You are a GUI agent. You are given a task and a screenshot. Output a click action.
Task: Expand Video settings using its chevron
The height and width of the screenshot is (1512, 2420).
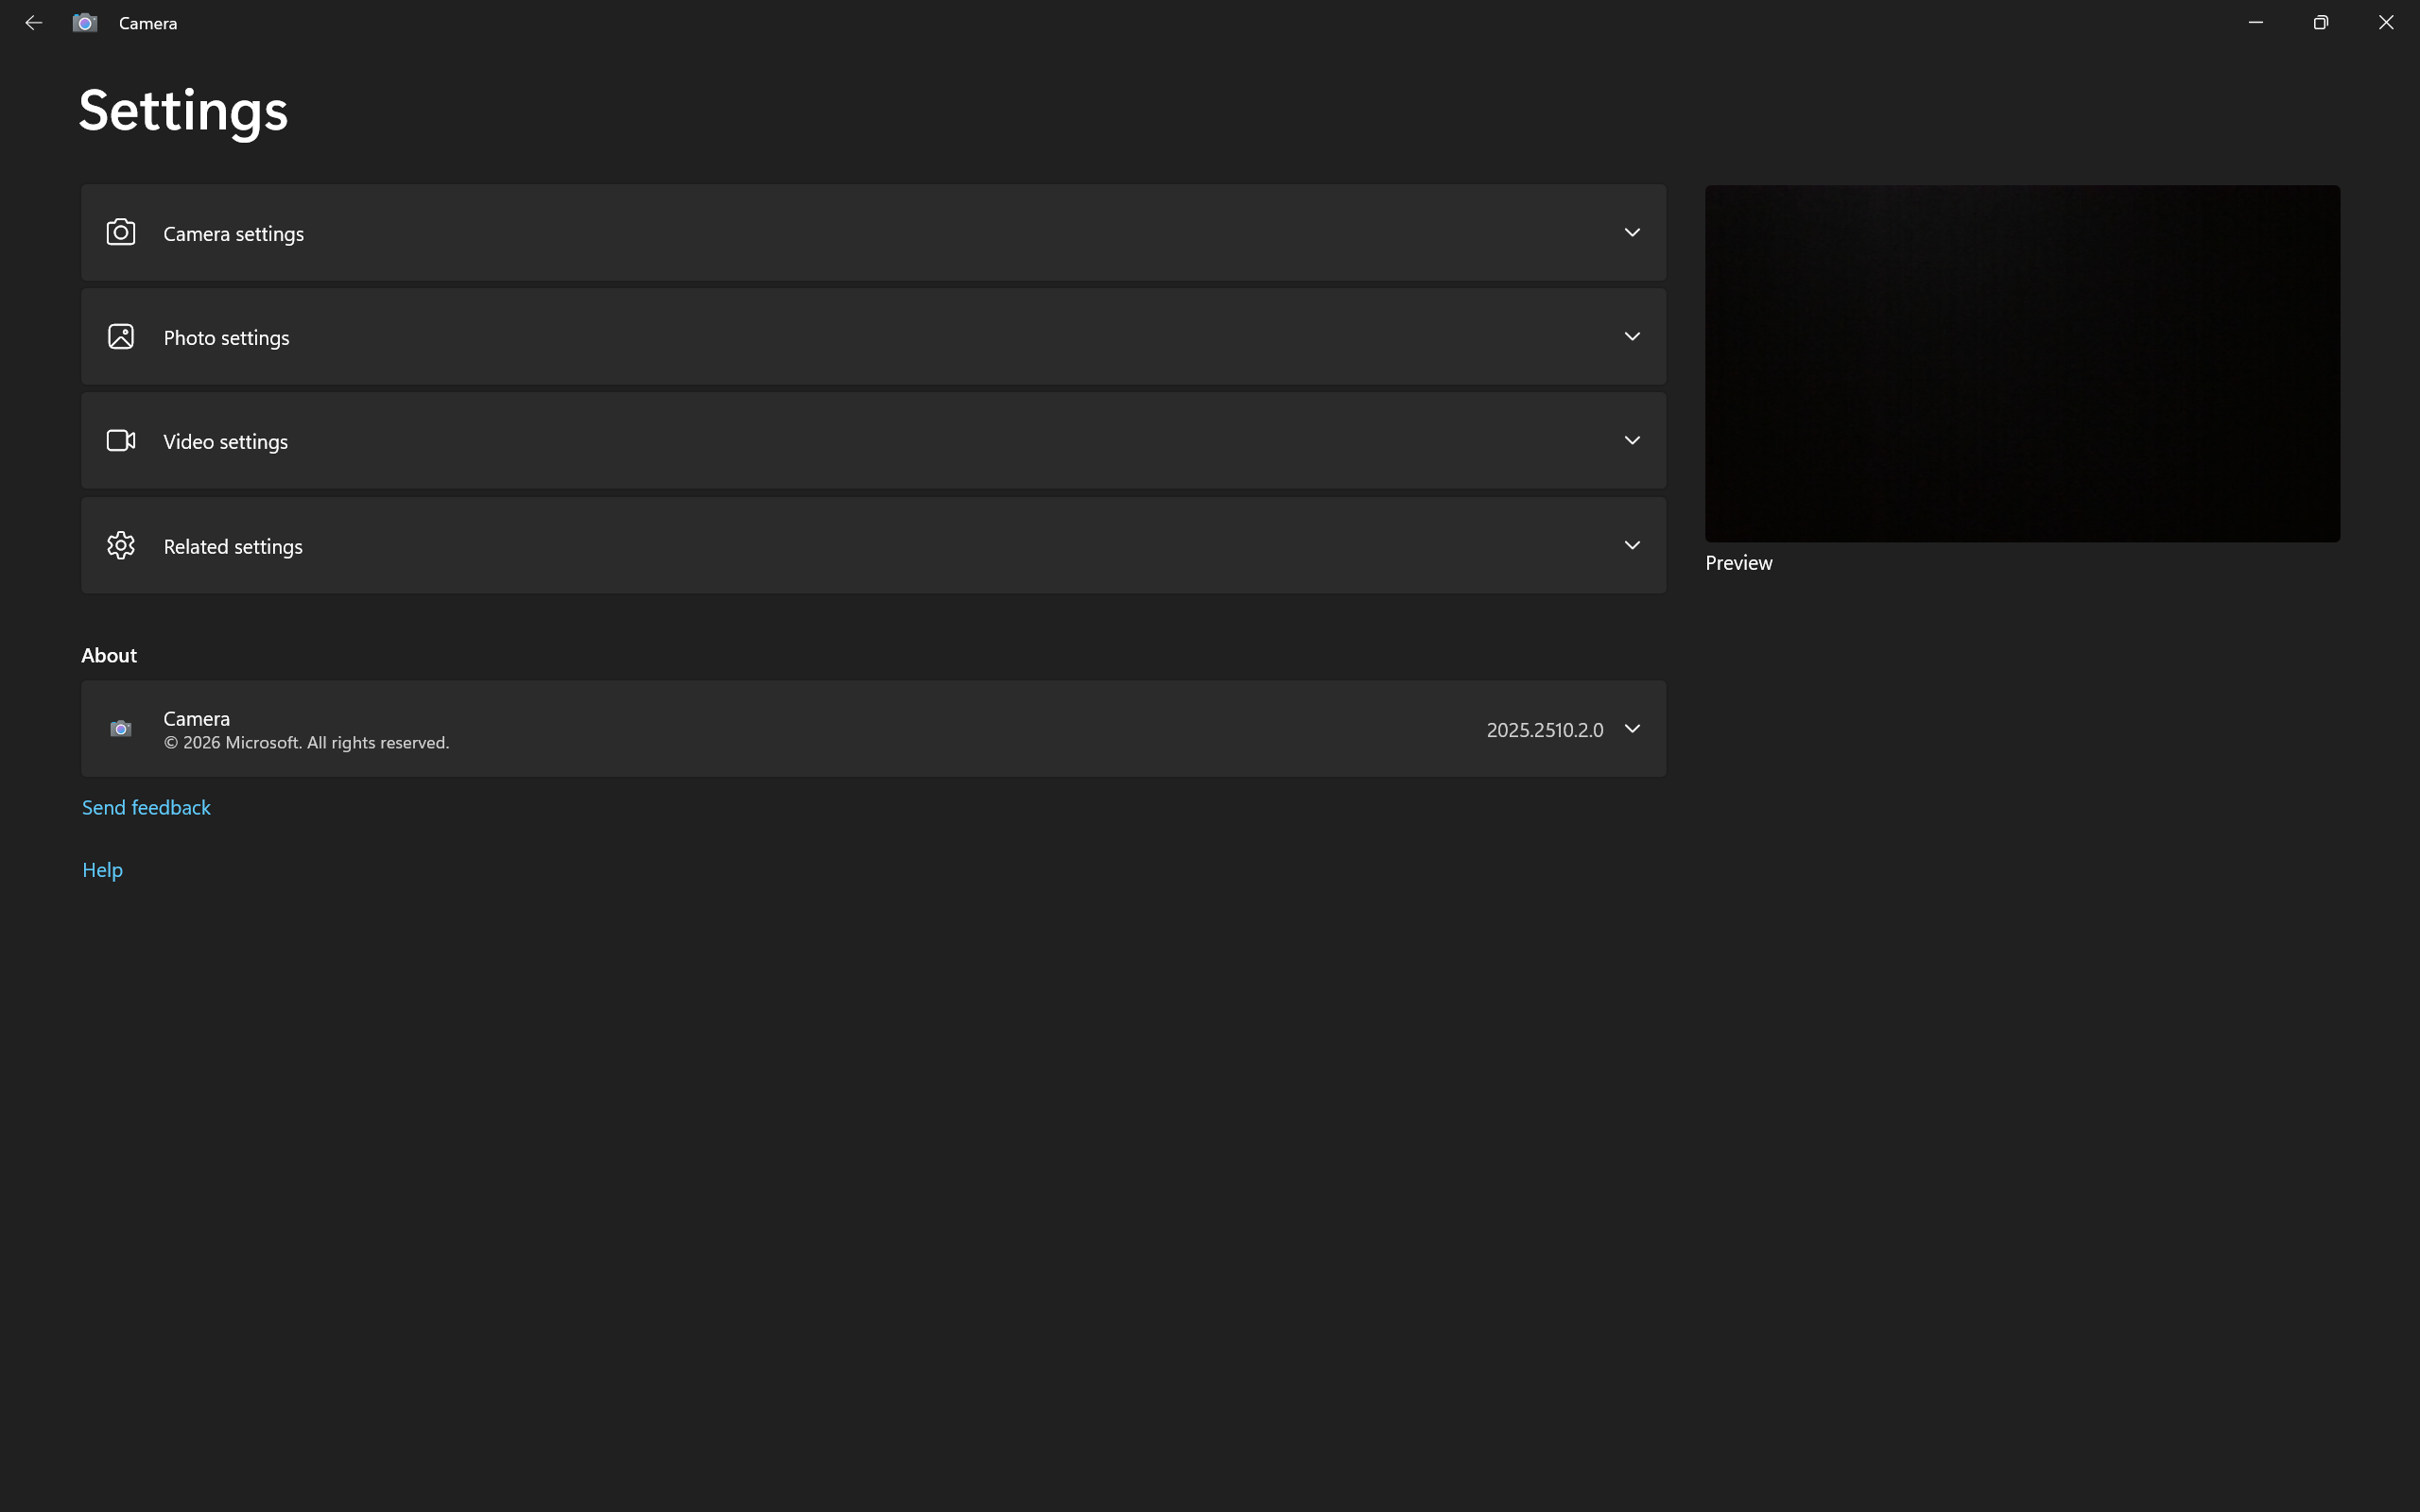pos(1631,441)
